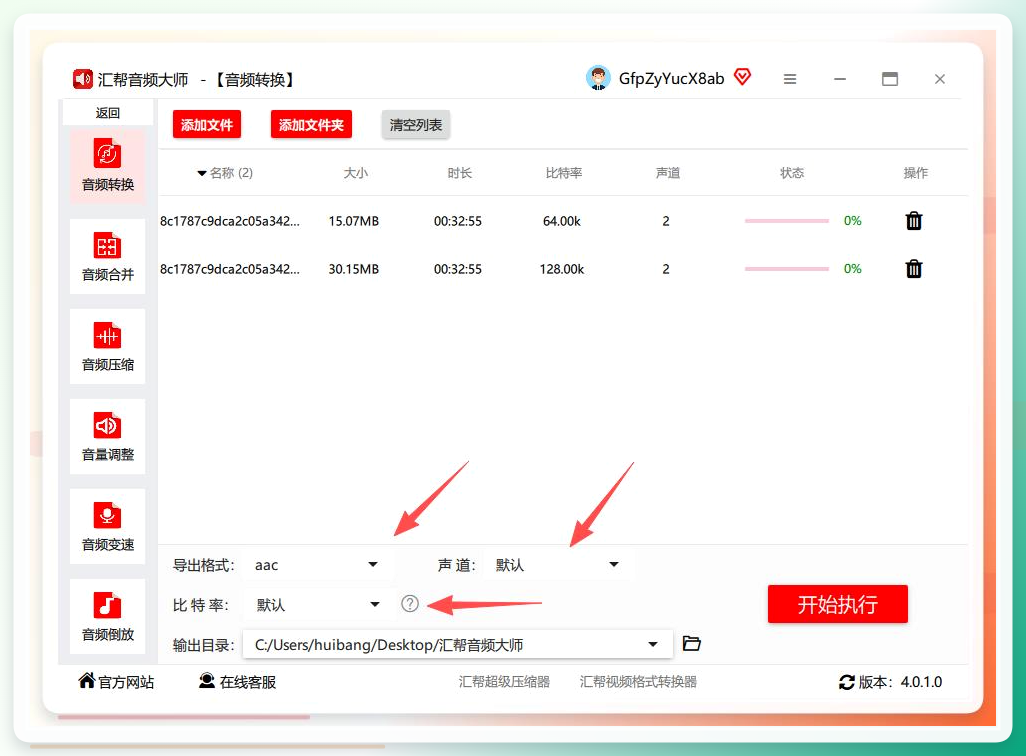Close the application window
Viewport: 1026px width, 756px height.
pos(940,79)
